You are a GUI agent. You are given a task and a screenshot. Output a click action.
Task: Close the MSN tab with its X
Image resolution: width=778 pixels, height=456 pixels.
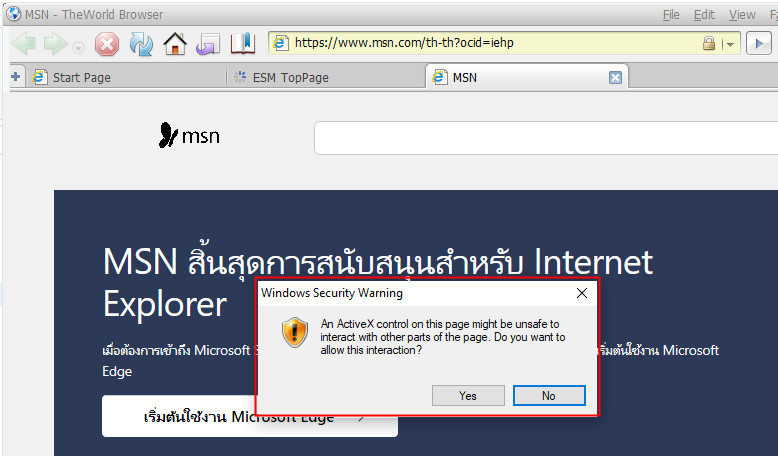pos(615,77)
